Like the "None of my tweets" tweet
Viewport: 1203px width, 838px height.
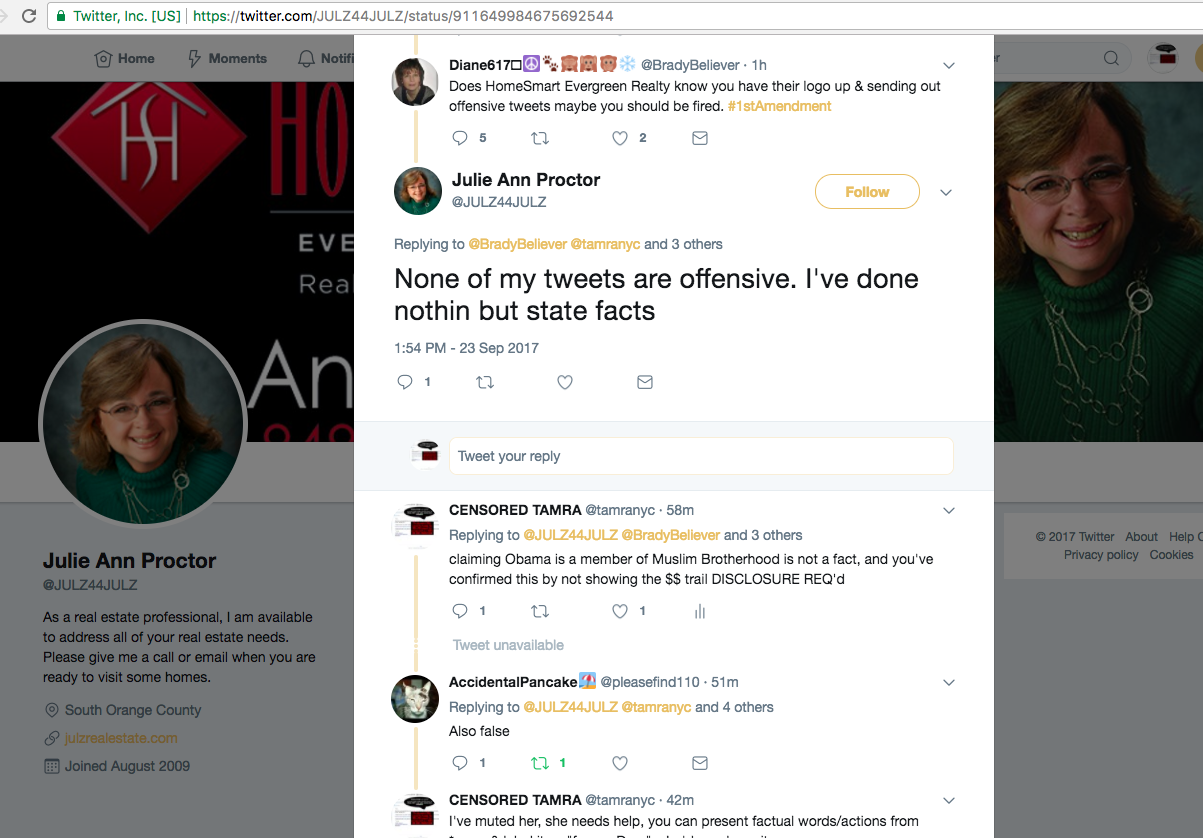(565, 382)
